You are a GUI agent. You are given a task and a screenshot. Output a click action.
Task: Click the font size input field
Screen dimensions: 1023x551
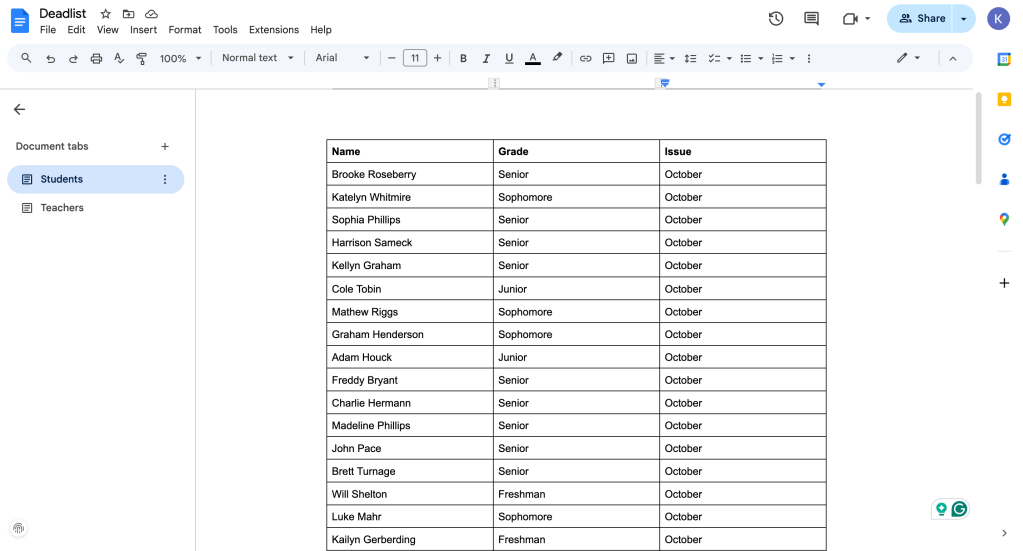click(x=415, y=58)
